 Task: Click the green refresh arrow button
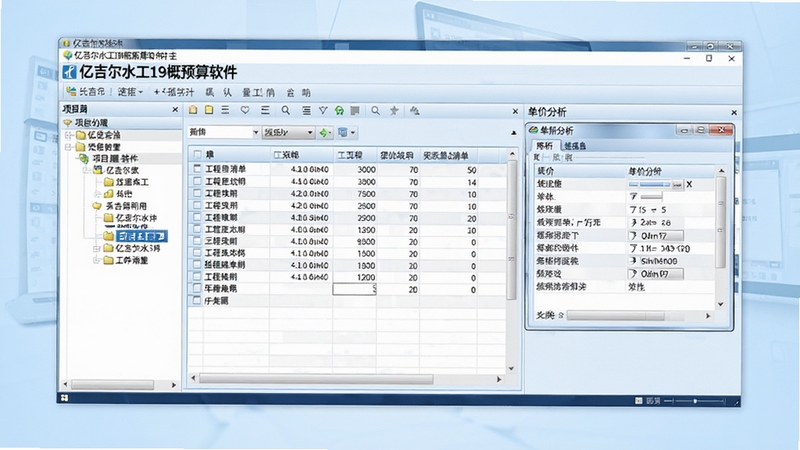click(x=324, y=133)
